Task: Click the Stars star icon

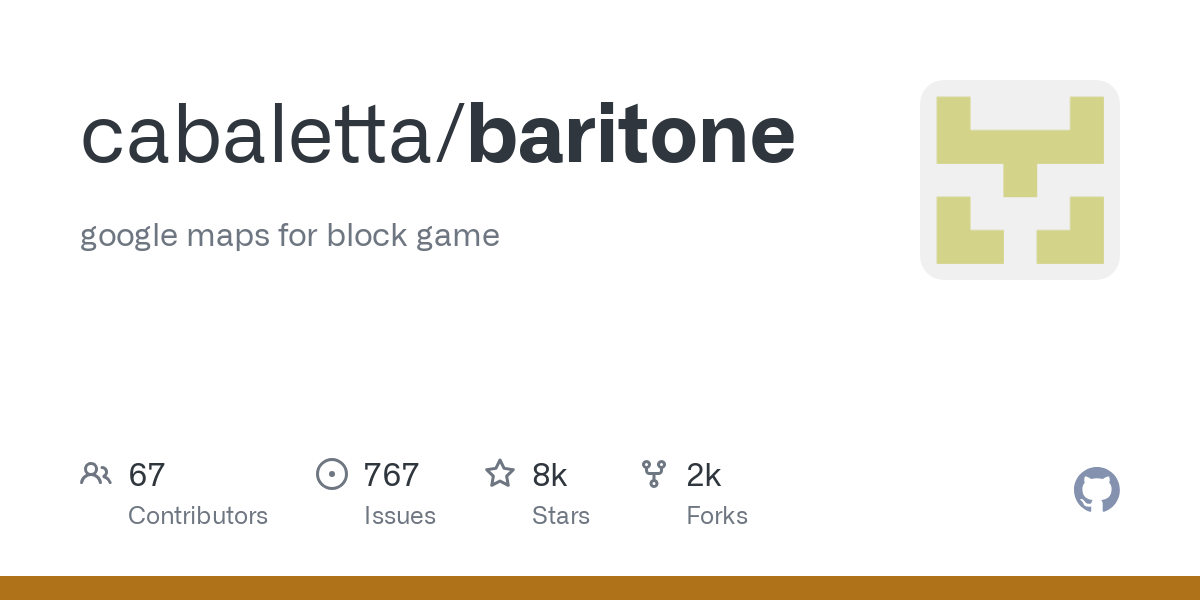Action: click(500, 474)
